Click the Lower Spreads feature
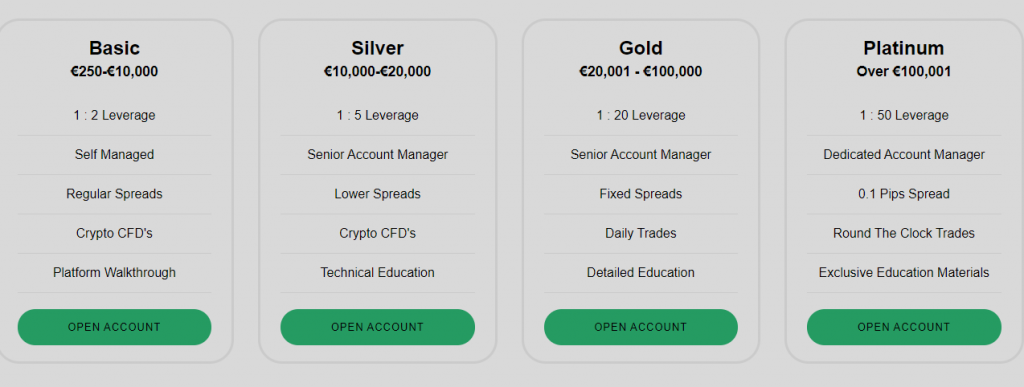 point(377,194)
